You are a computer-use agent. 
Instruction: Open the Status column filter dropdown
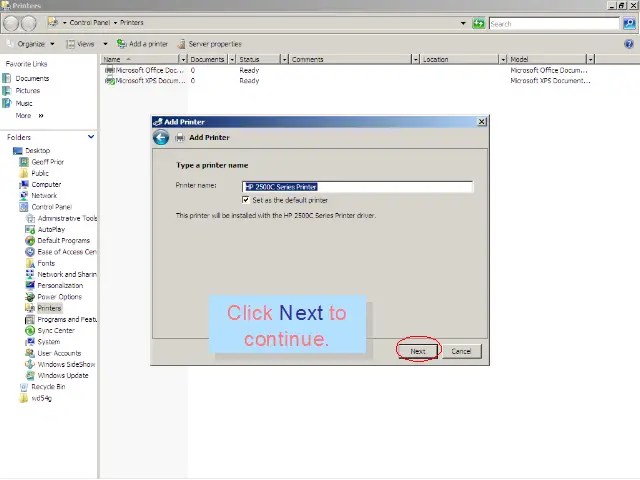(284, 60)
